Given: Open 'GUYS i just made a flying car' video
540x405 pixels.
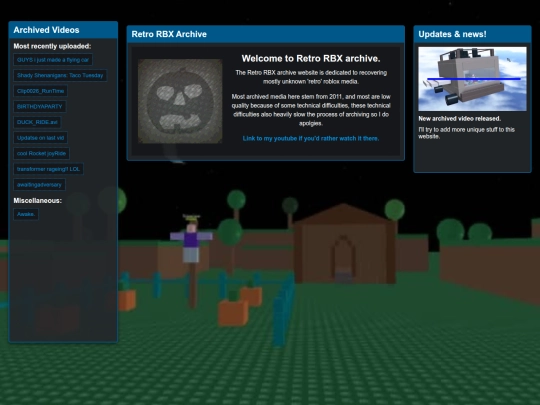Looking at the screenshot, I should click(x=53, y=60).
